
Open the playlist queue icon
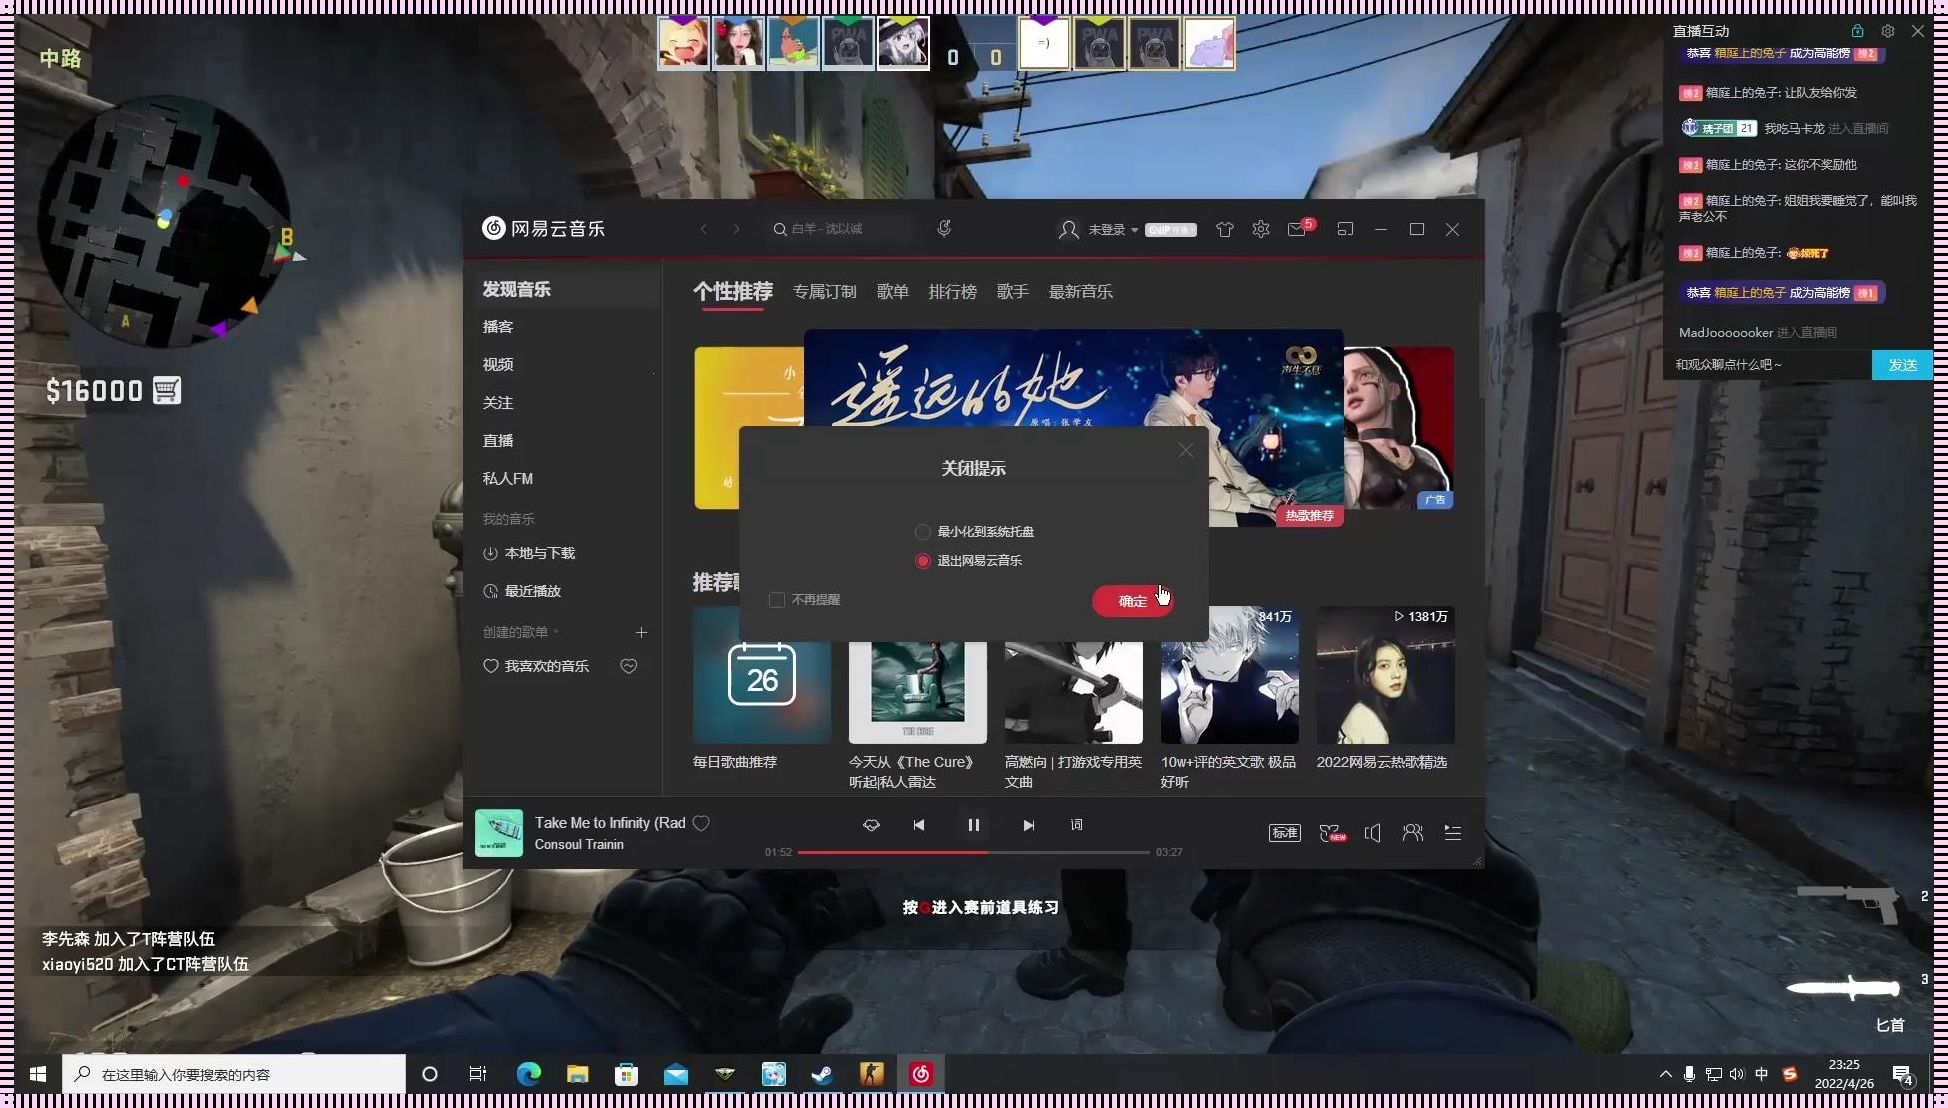(1453, 832)
